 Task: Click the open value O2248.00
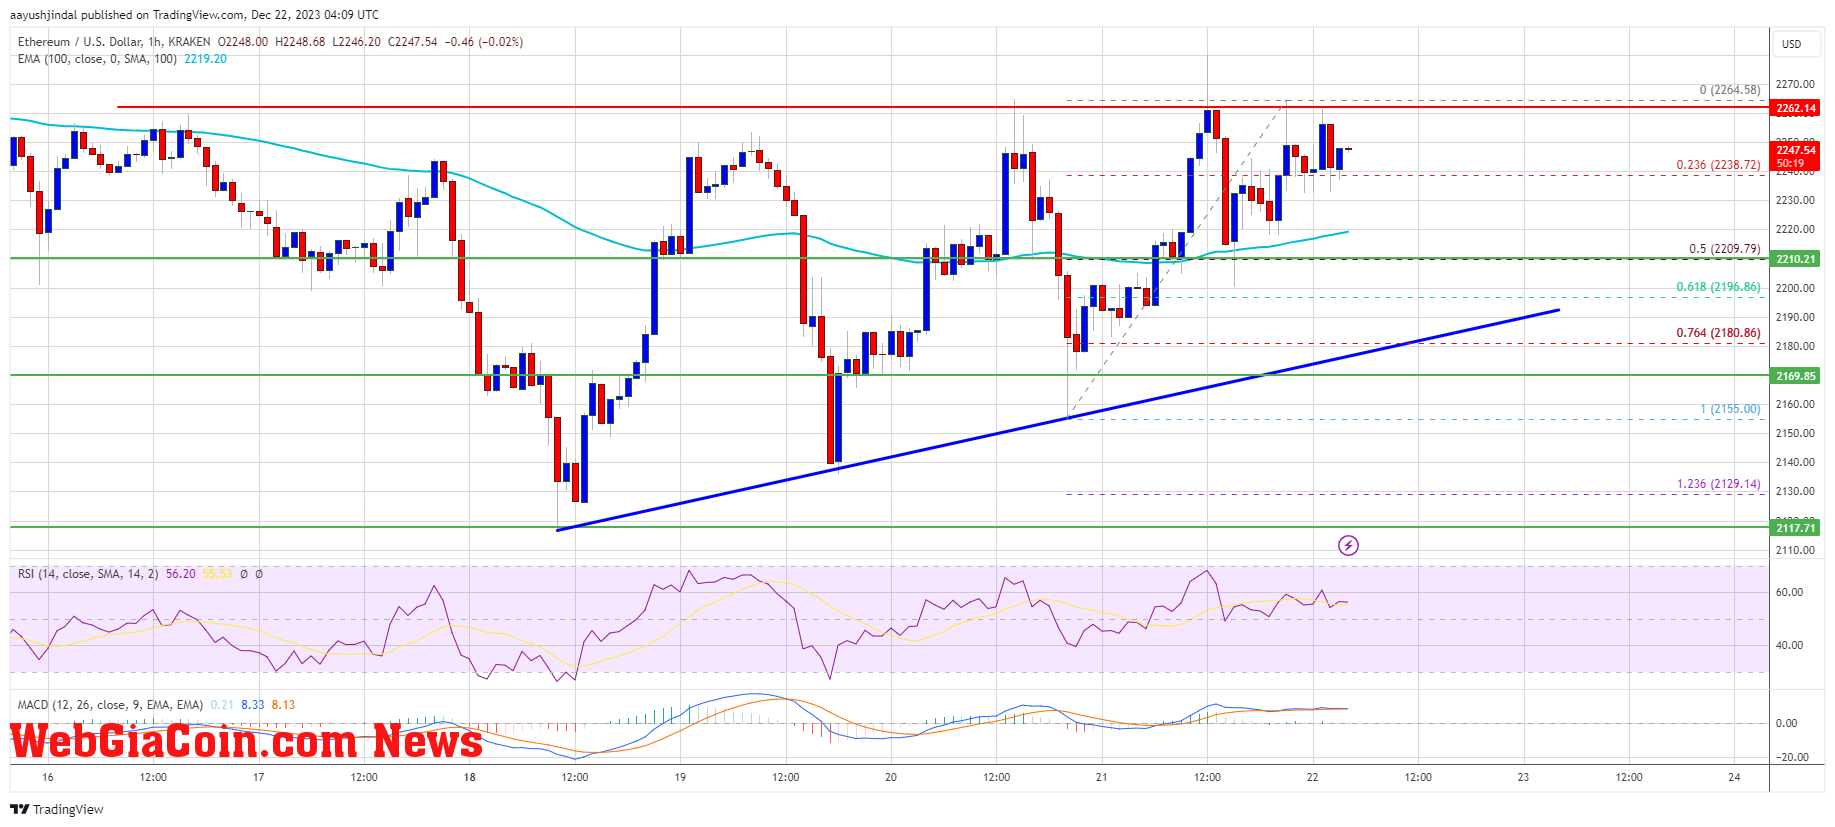click(x=243, y=42)
